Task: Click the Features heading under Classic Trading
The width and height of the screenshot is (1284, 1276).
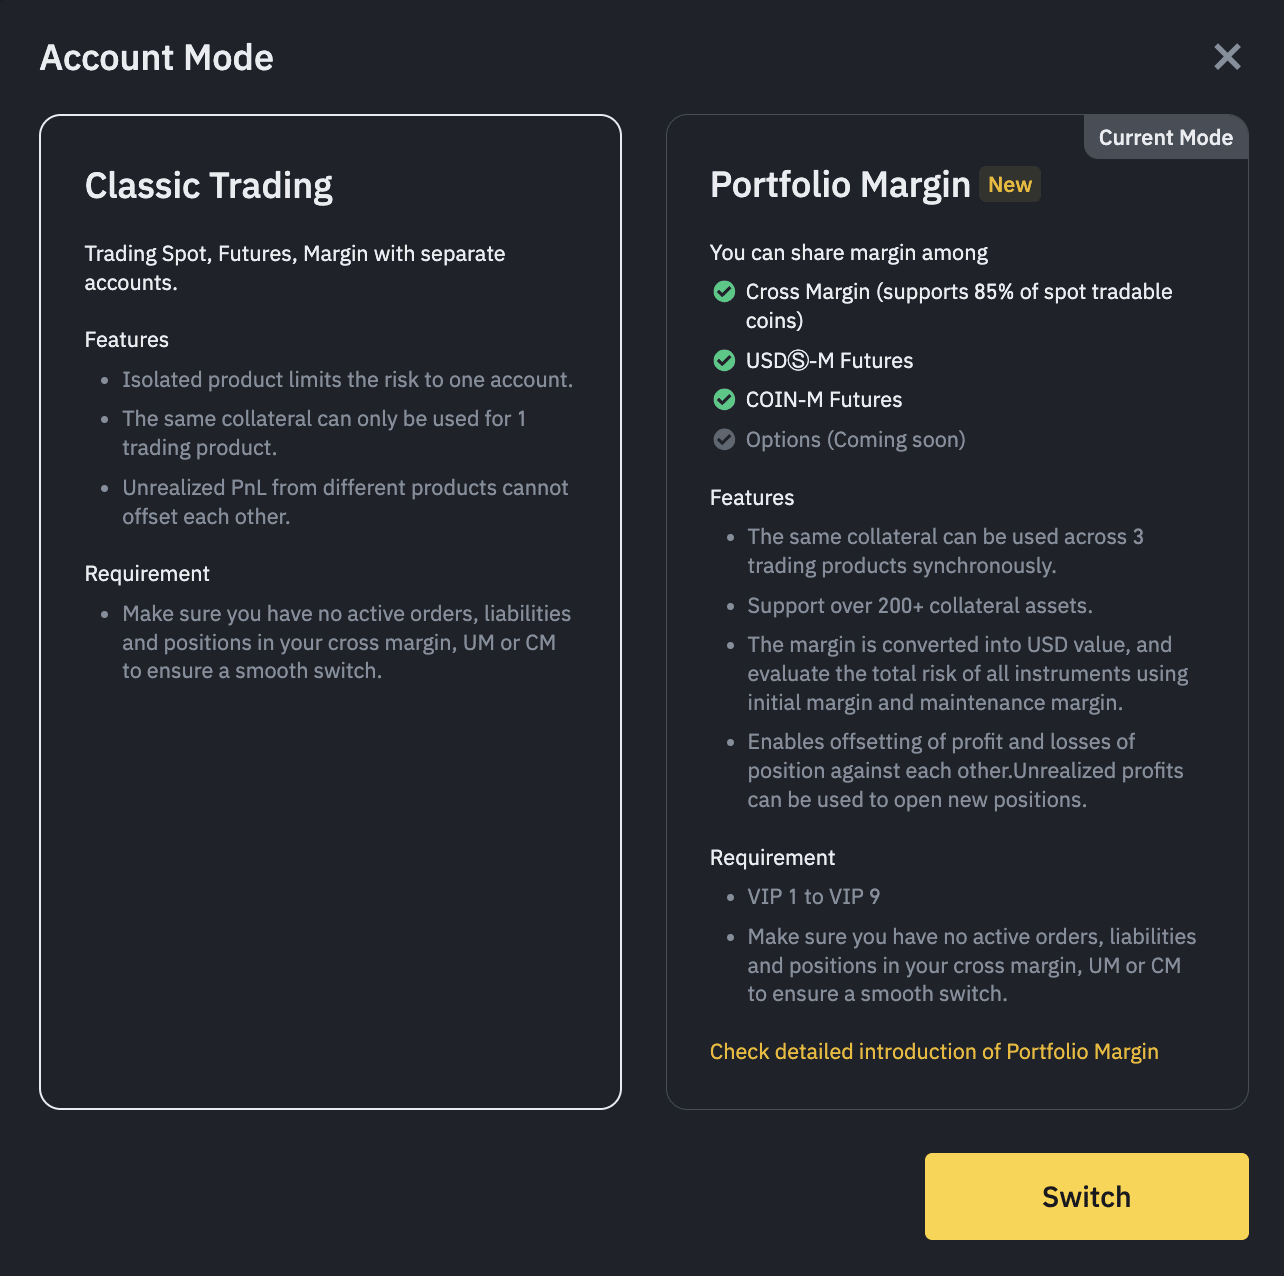Action: coord(126,340)
